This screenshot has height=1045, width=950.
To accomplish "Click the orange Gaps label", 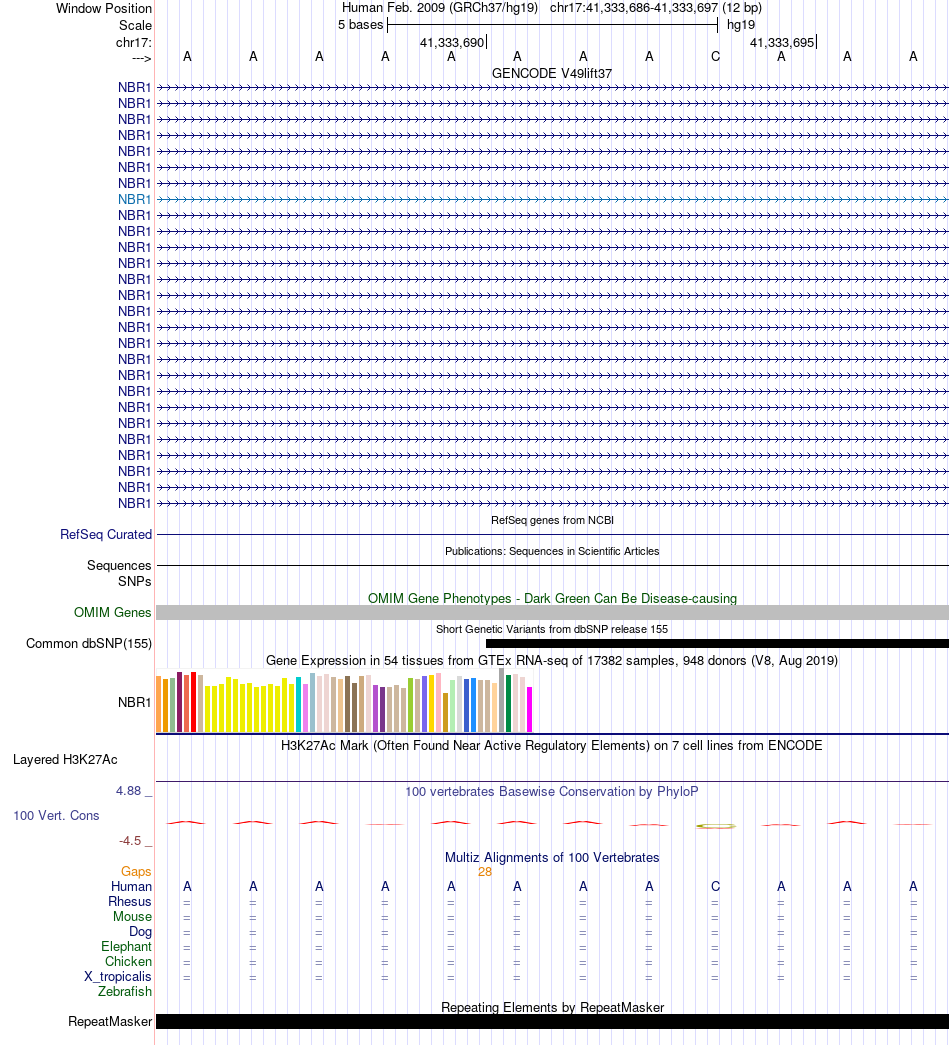I will [x=136, y=872].
